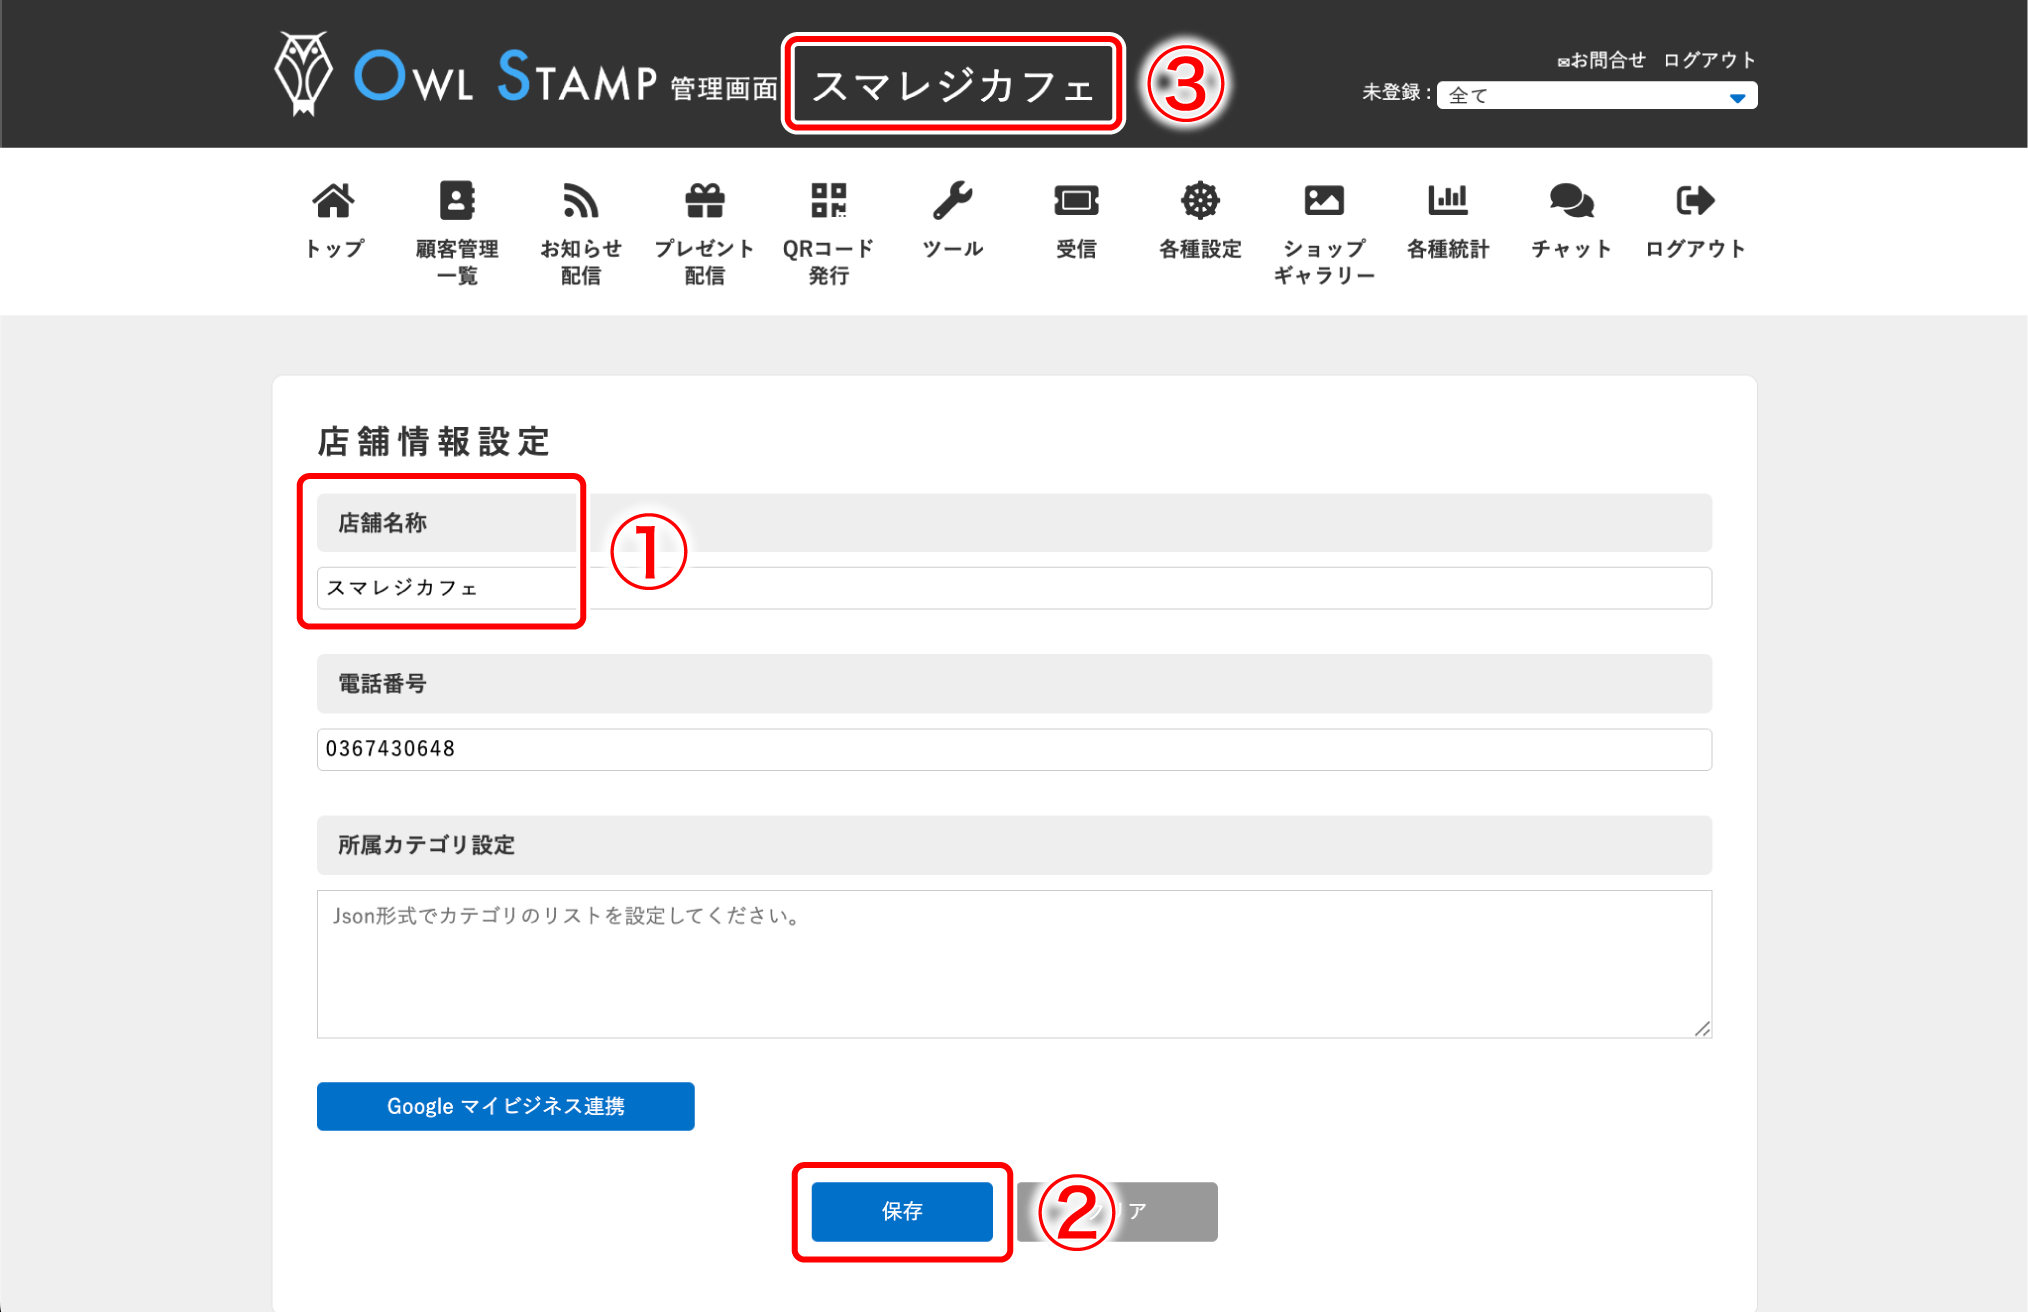
Task: Open お知らせ配信 notification delivery
Action: [x=580, y=220]
